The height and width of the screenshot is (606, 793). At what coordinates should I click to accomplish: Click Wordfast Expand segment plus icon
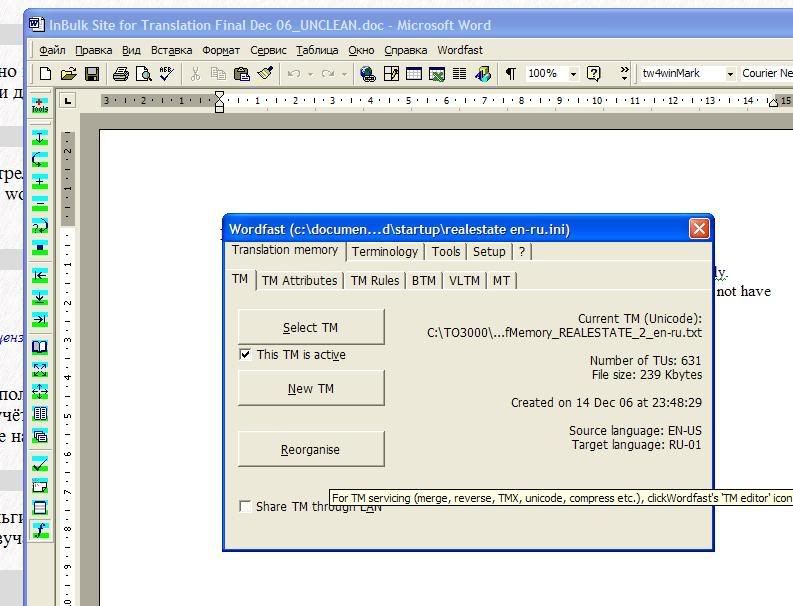click(x=40, y=182)
